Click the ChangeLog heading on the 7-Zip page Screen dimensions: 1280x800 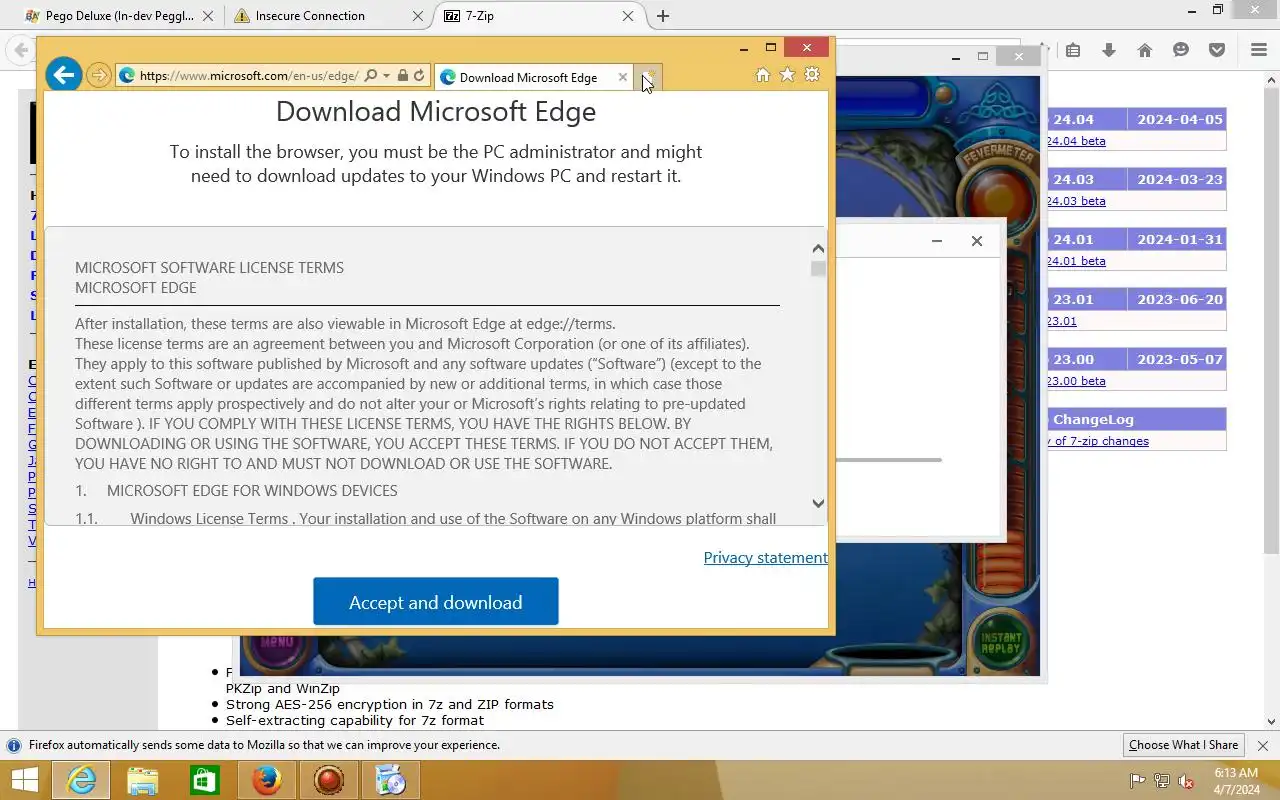1093,419
